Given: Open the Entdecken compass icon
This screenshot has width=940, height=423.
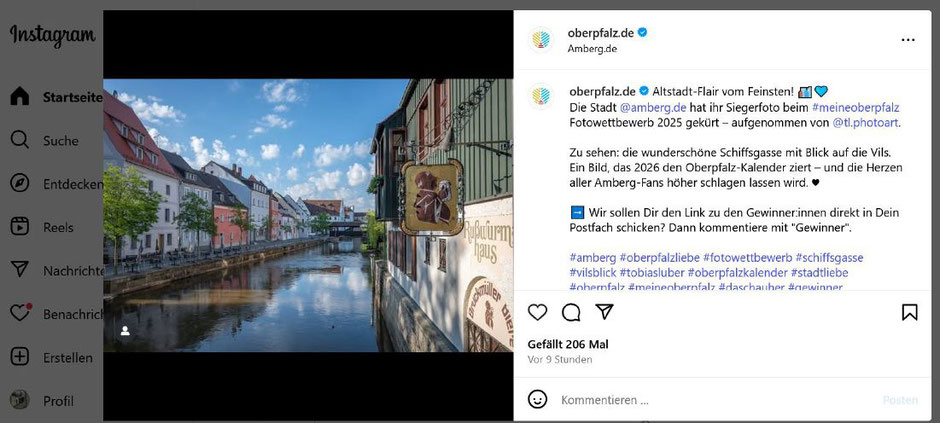Looking at the screenshot, I should click(x=20, y=183).
